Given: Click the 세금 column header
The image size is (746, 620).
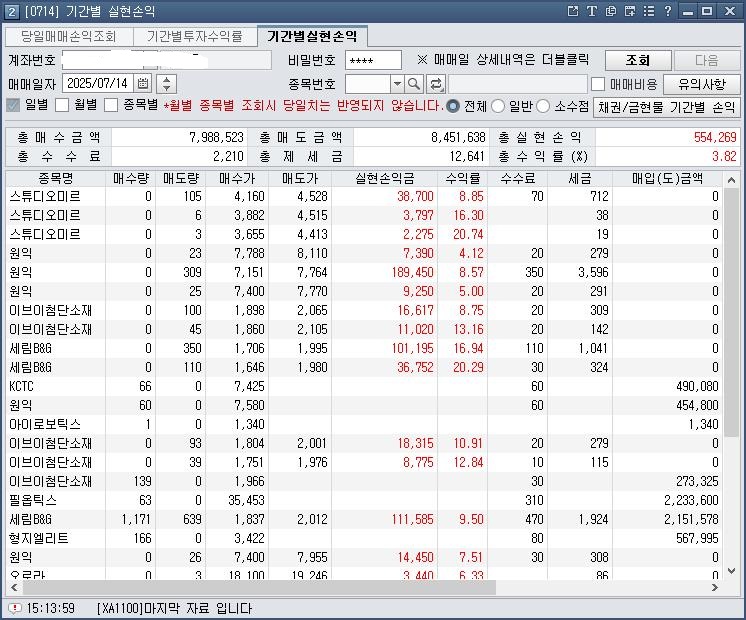Looking at the screenshot, I should click(x=579, y=178).
